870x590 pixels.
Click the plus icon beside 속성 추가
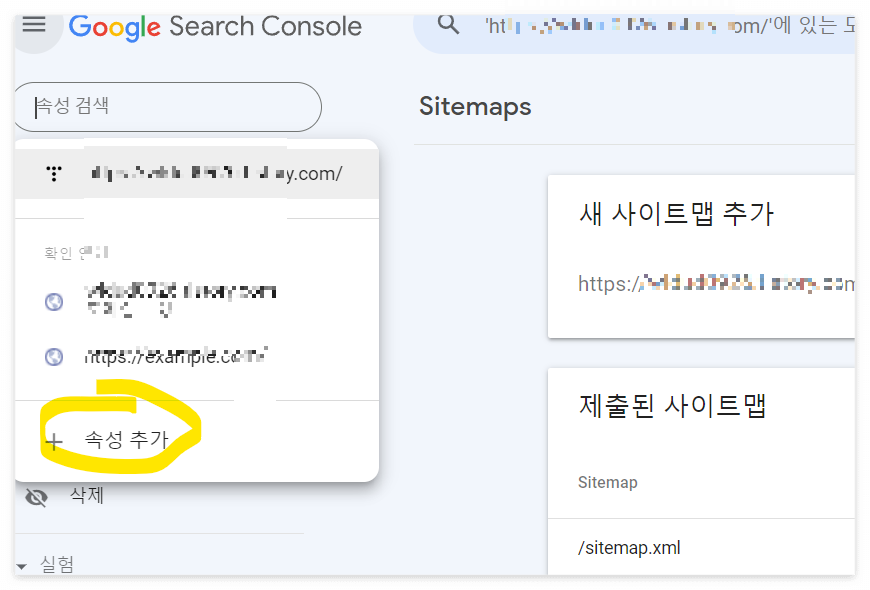pyautogui.click(x=54, y=442)
